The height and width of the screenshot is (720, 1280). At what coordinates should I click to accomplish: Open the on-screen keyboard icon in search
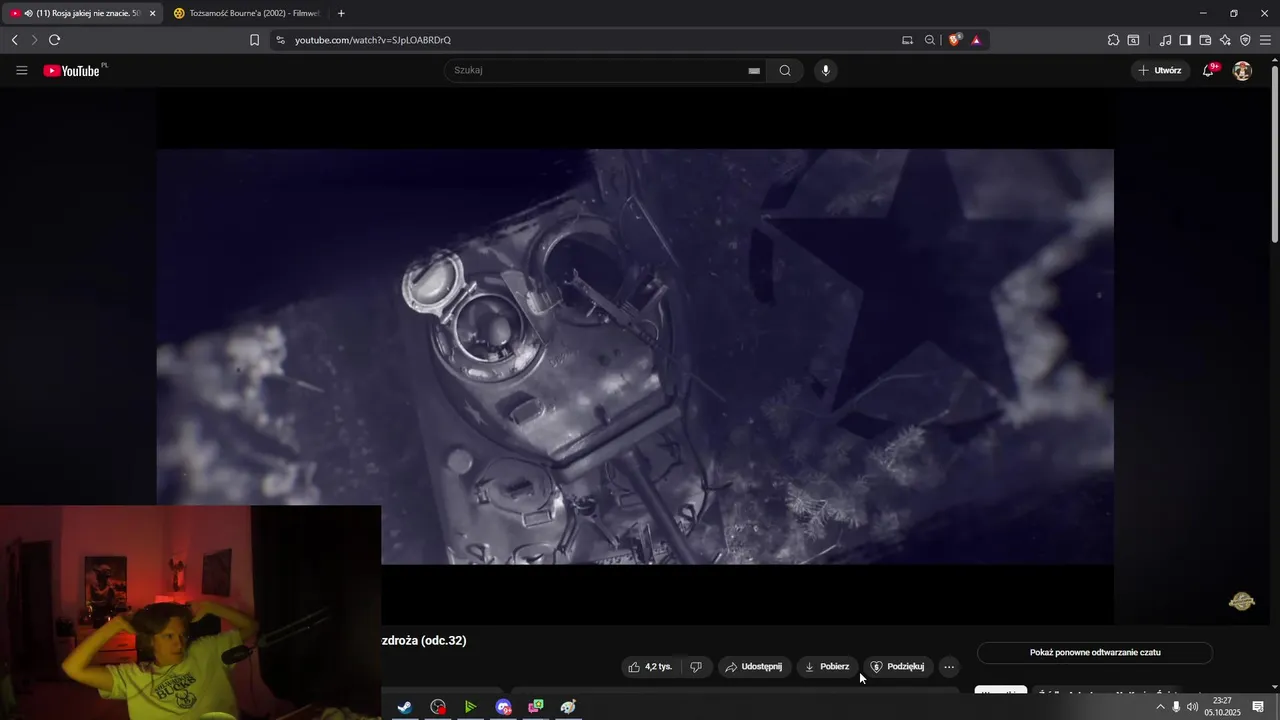754,71
